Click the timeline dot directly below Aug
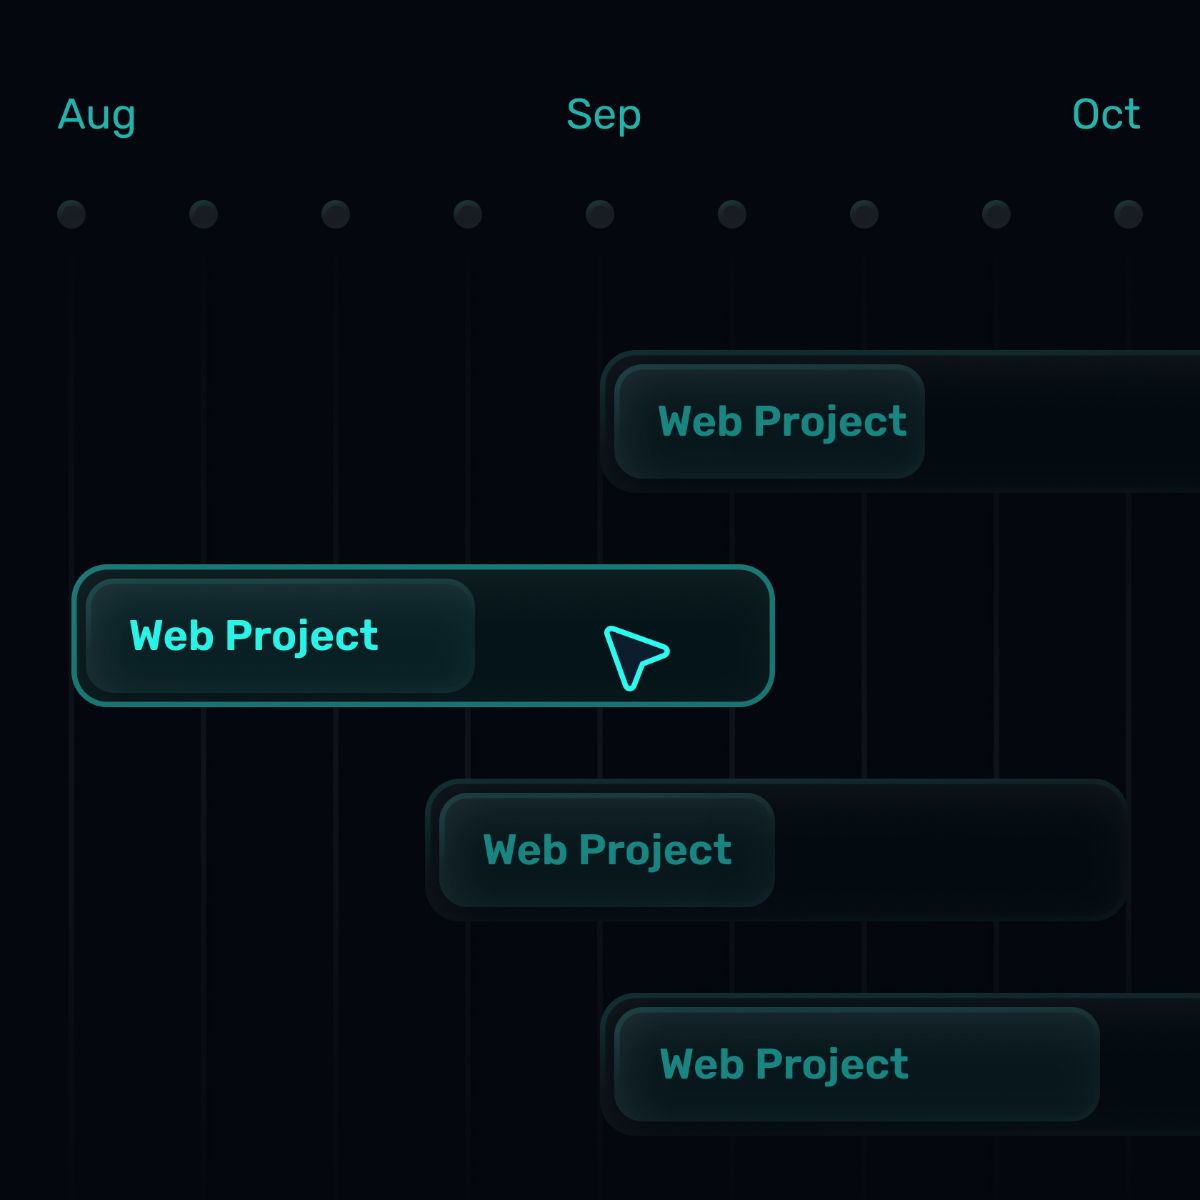 pyautogui.click(x=71, y=214)
